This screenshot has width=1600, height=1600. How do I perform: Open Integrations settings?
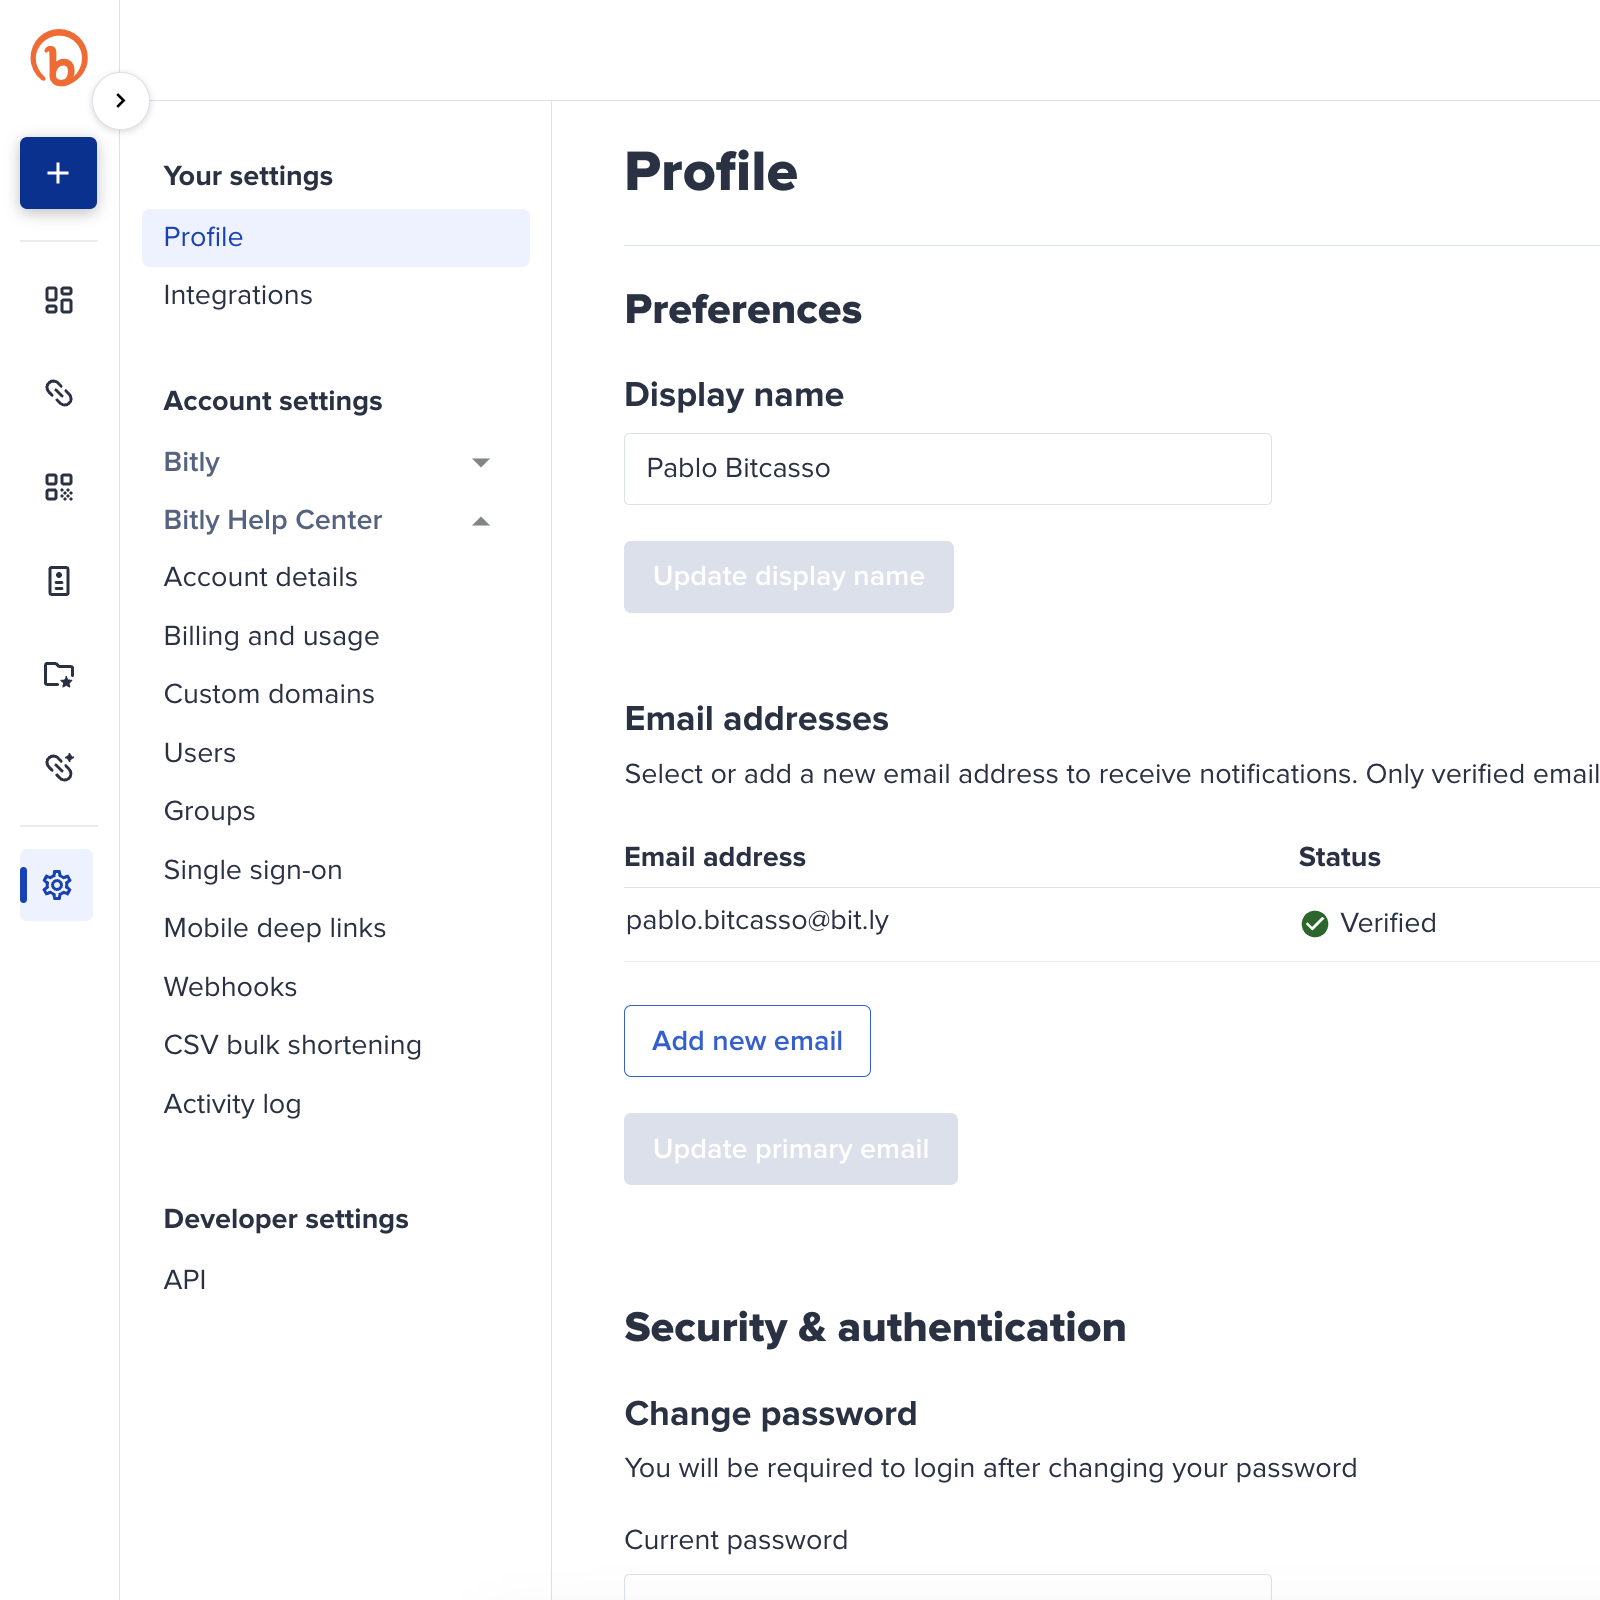238,295
